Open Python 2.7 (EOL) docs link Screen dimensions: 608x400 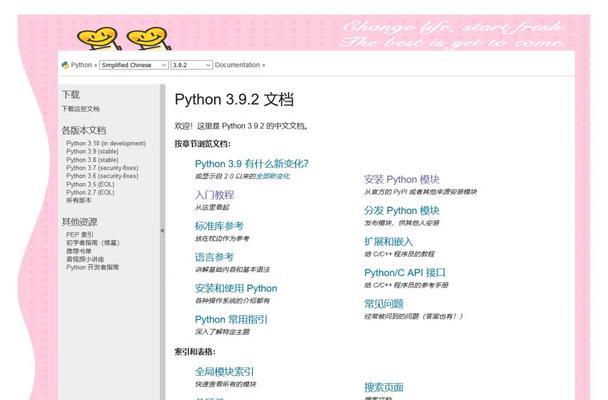(90, 192)
